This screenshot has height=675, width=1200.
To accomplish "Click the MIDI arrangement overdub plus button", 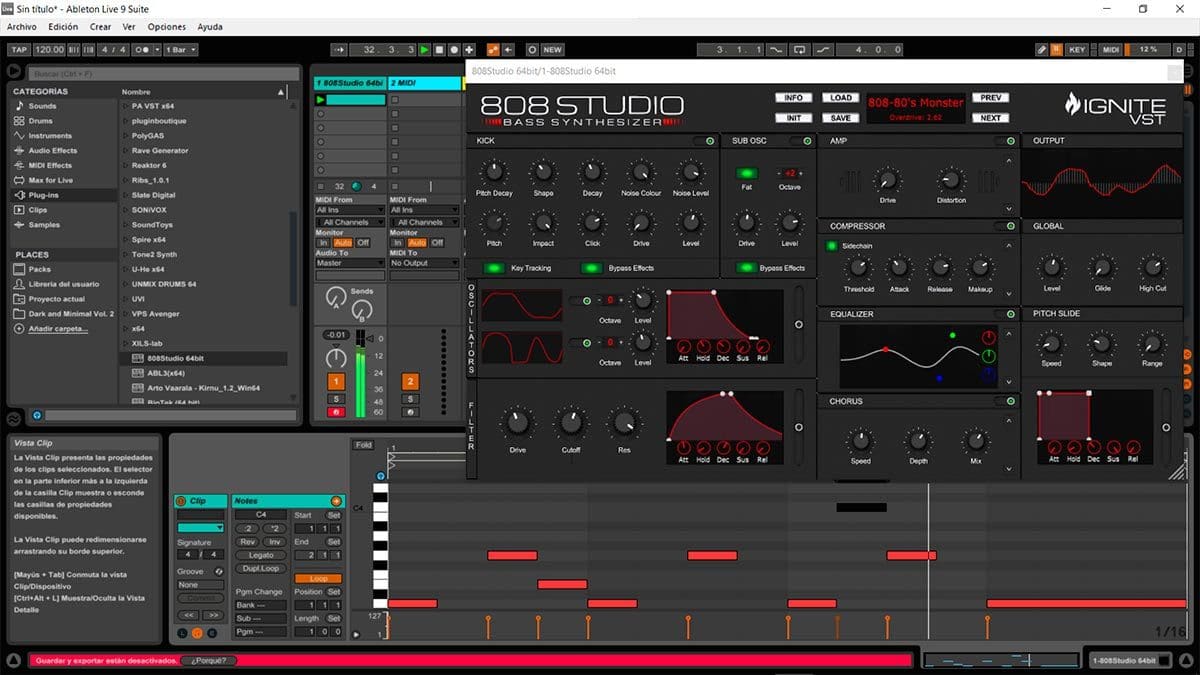I will 469,49.
